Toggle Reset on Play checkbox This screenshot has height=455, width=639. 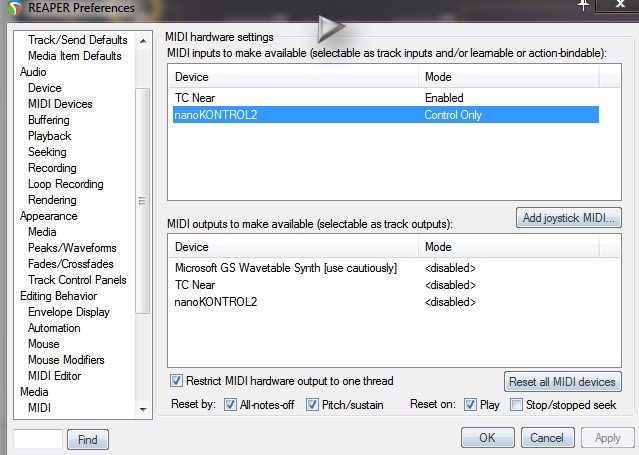pyautogui.click(x=470, y=404)
